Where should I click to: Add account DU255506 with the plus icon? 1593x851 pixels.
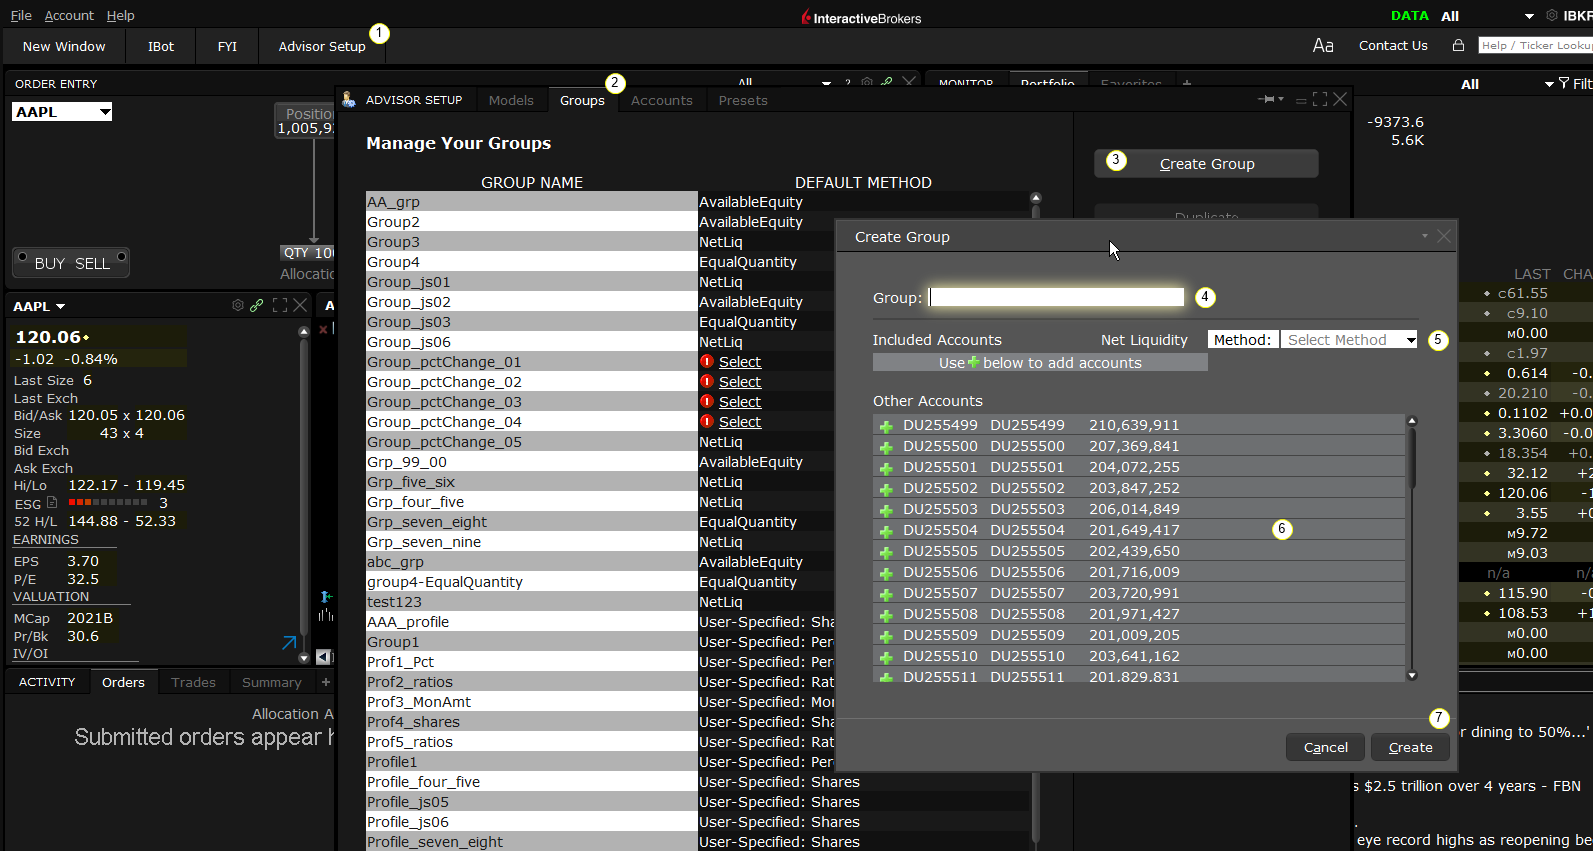tap(886, 573)
